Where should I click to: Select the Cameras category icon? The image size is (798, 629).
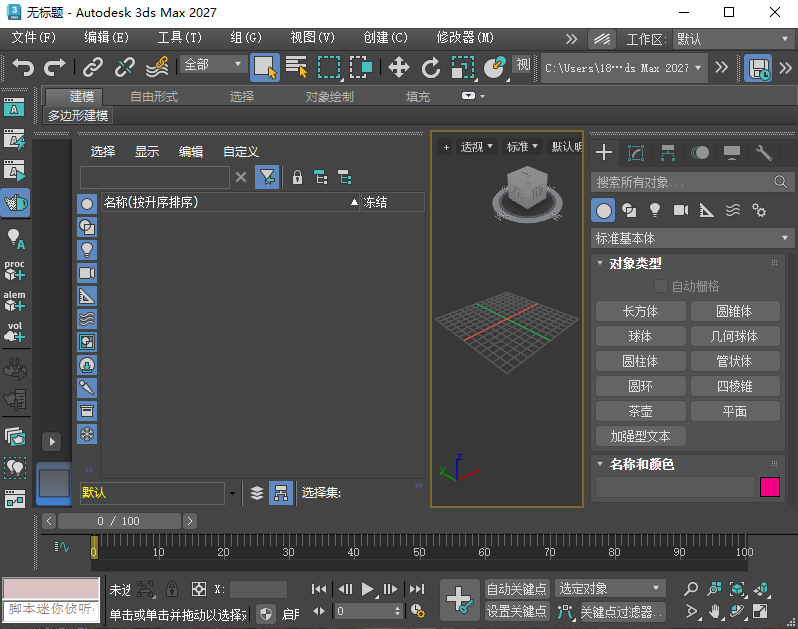[681, 210]
